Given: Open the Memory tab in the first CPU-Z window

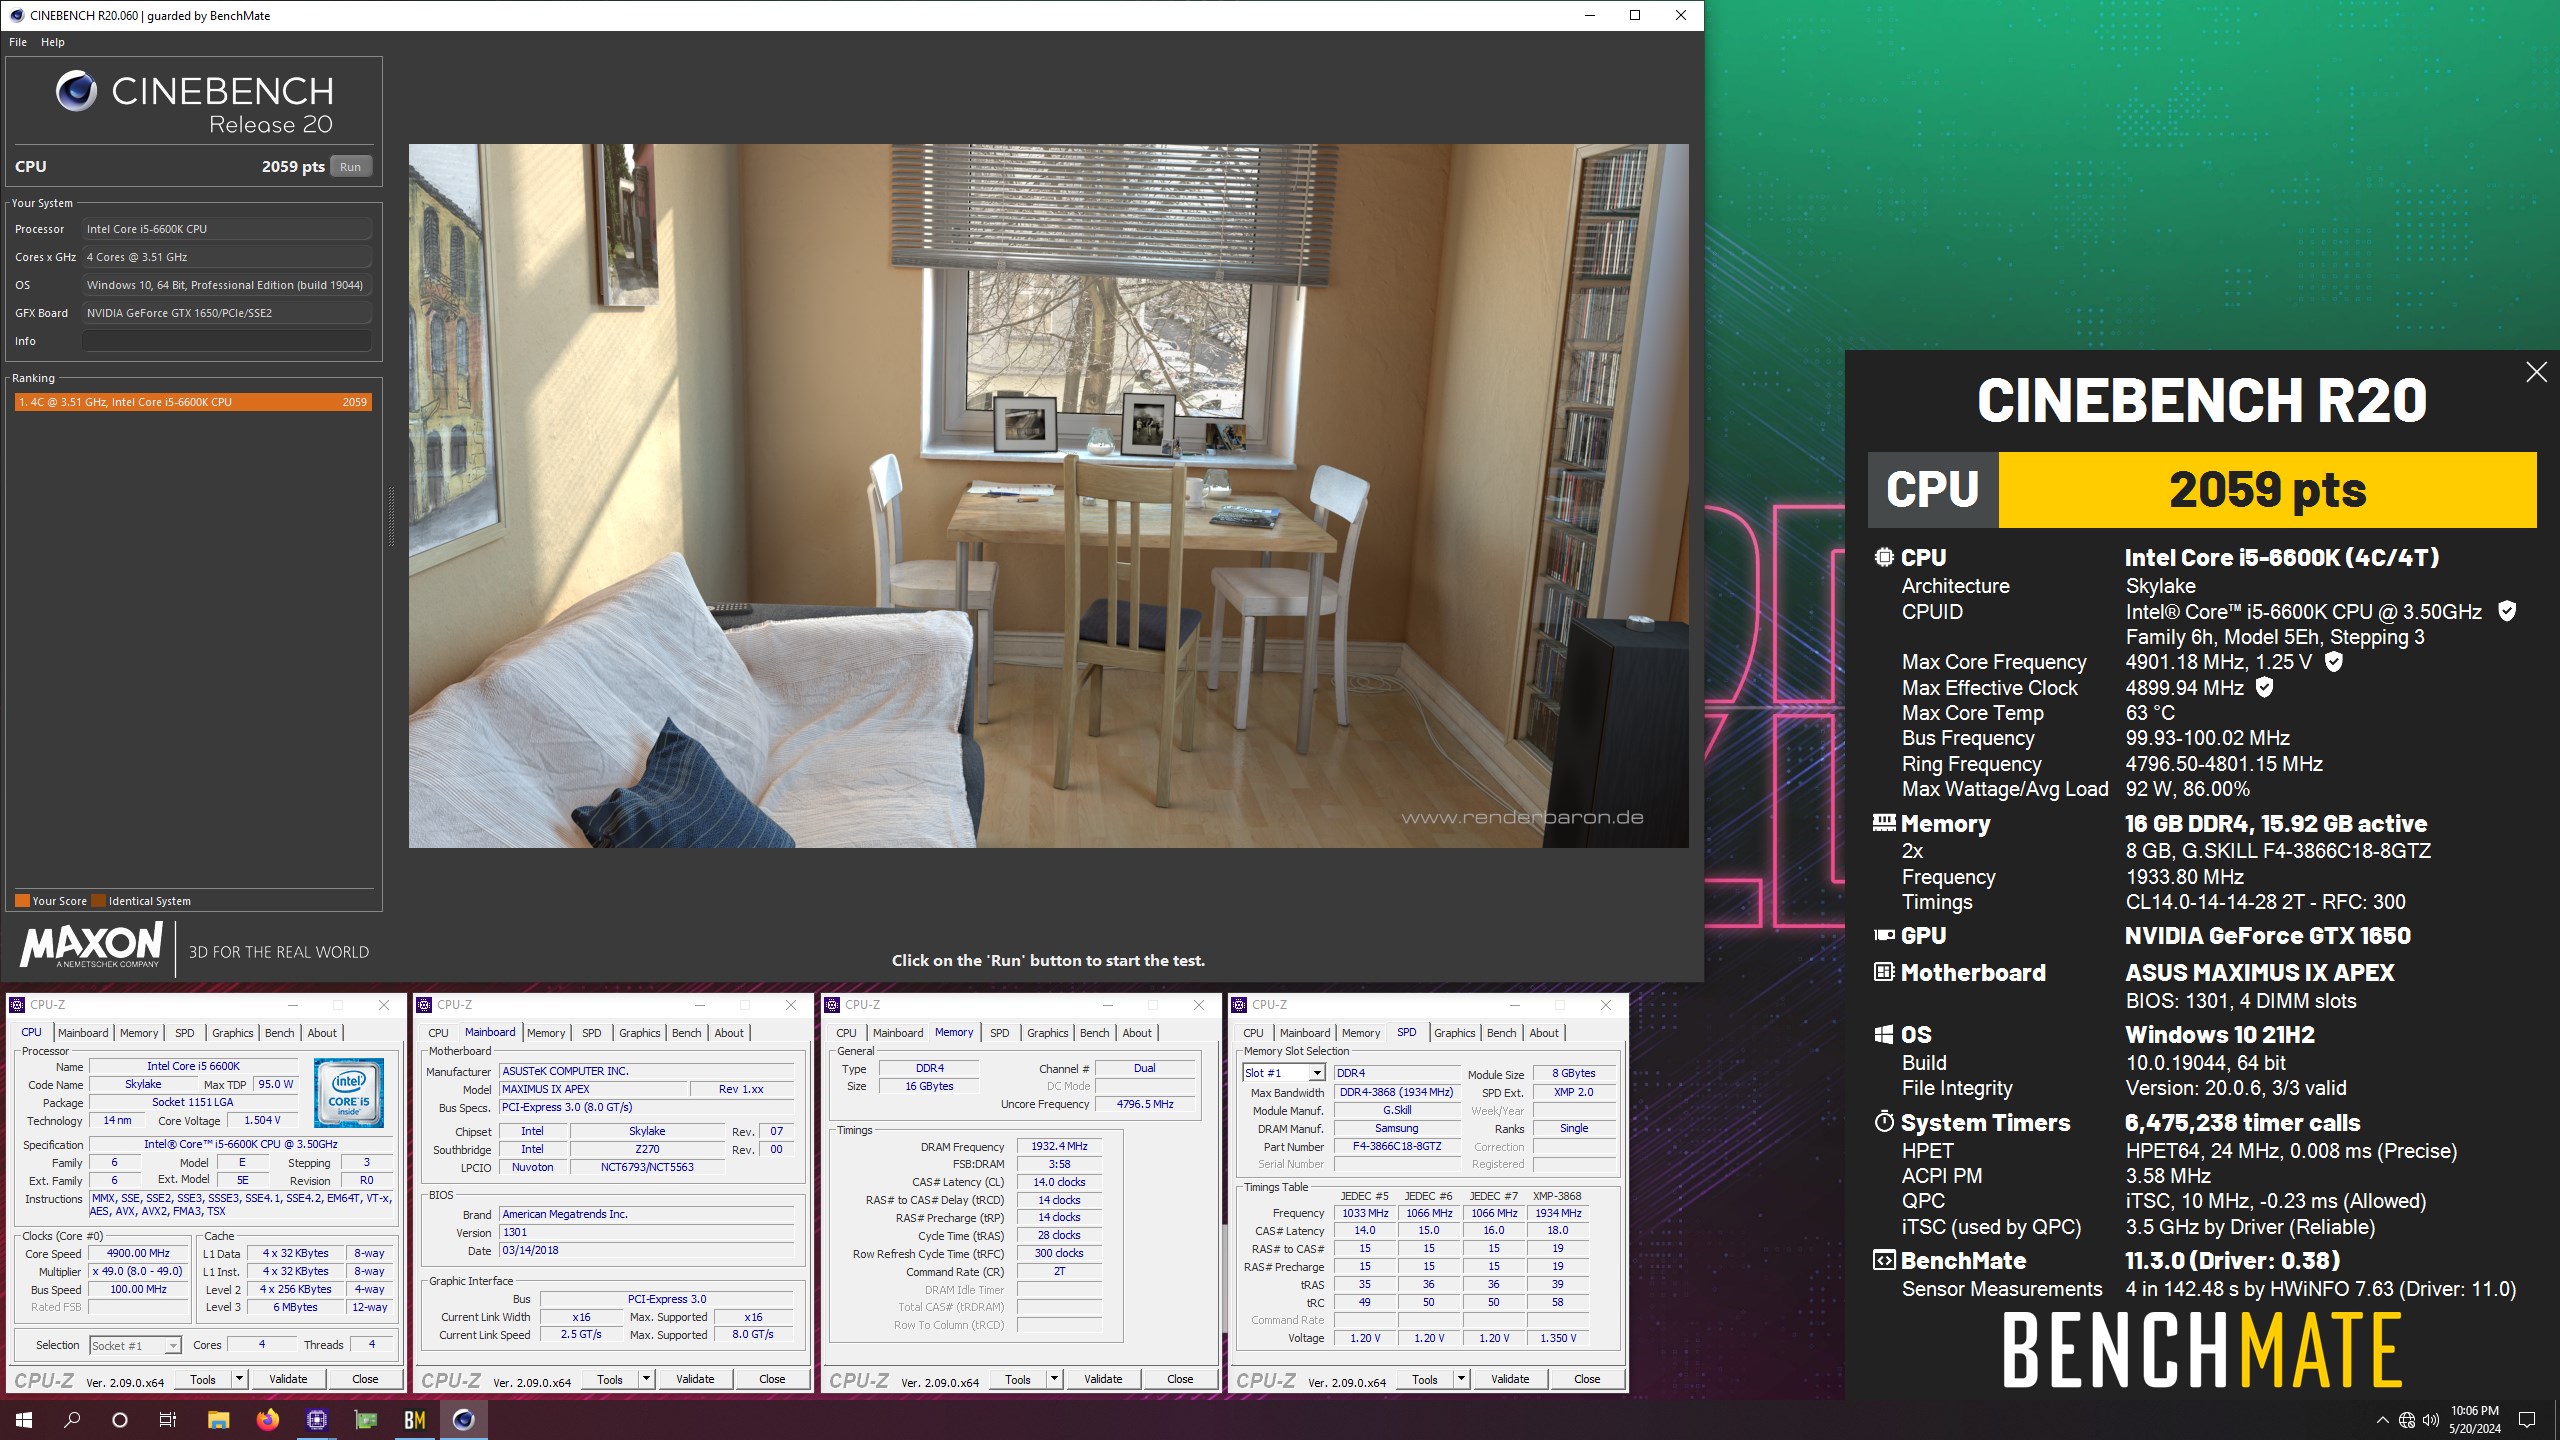Looking at the screenshot, I should click(x=139, y=1033).
